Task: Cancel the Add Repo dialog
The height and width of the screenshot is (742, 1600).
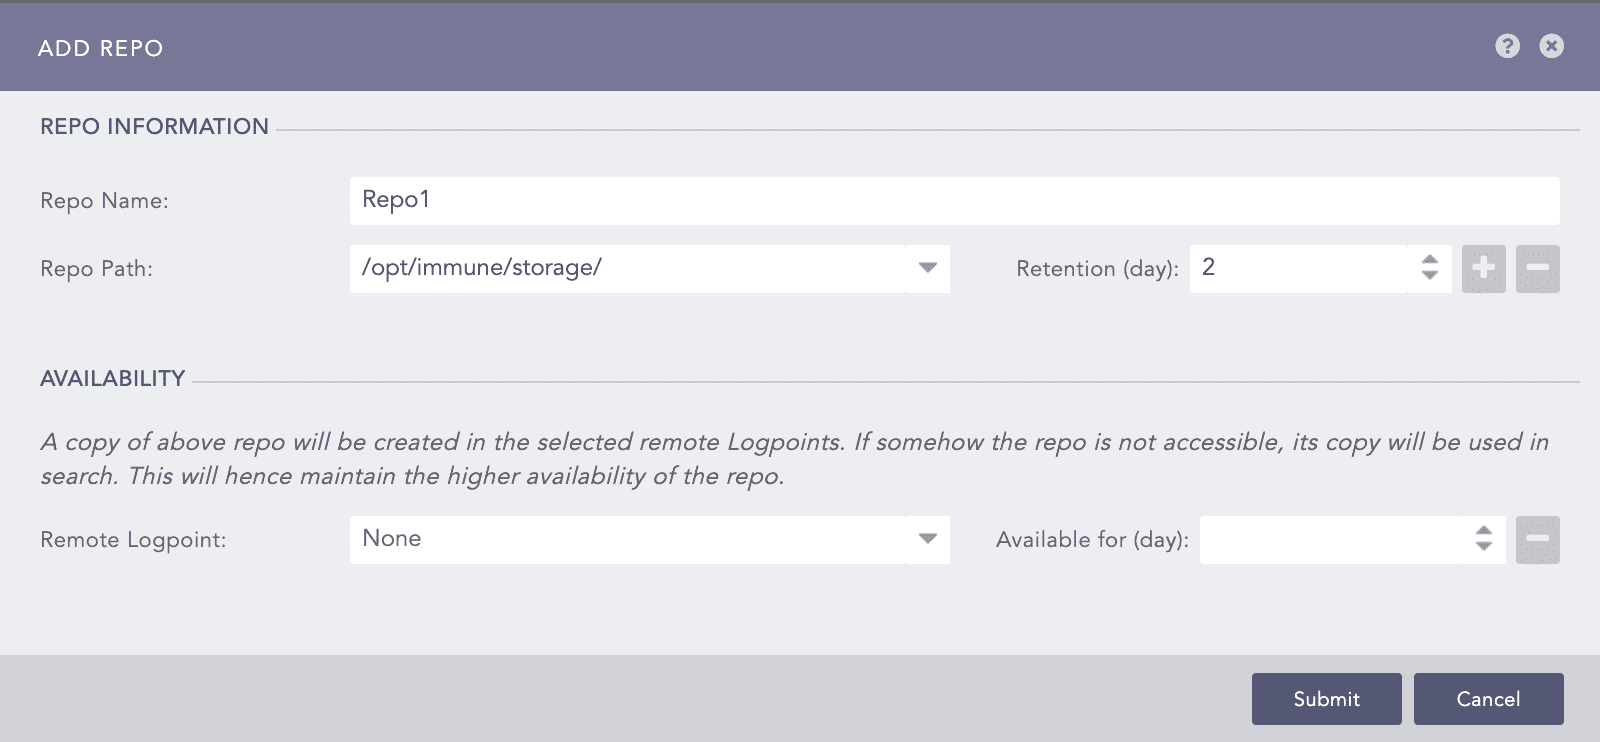Action: 1489,698
